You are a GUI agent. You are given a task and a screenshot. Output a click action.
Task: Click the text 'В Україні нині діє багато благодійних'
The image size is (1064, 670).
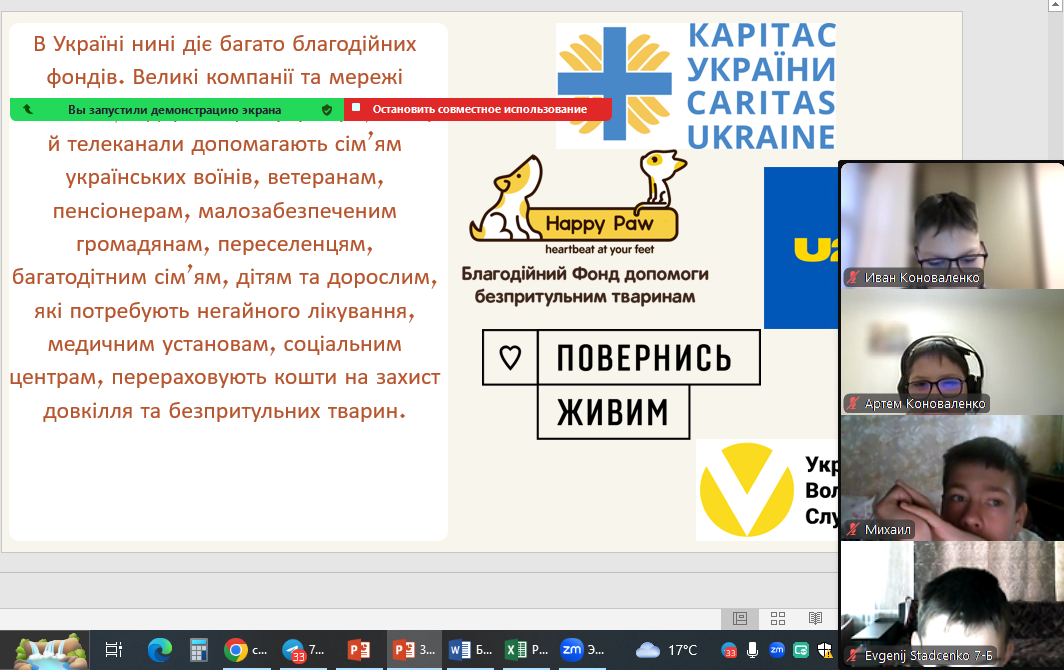tap(225, 44)
